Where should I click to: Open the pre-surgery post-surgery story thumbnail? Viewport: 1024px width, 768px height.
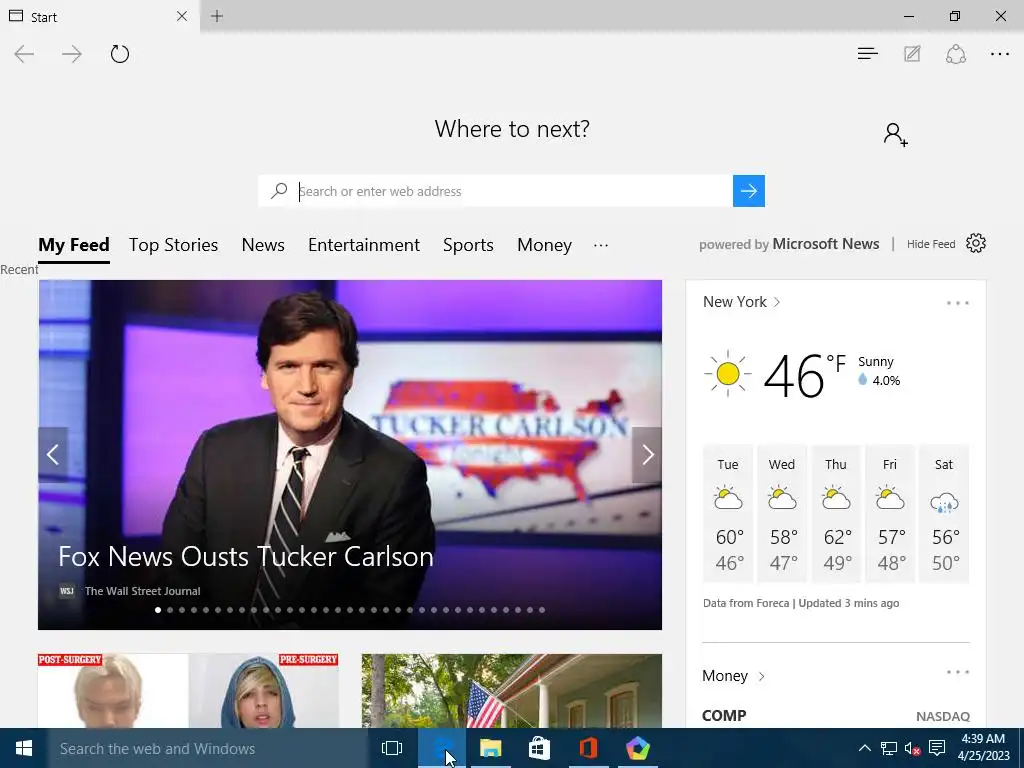pos(188,691)
